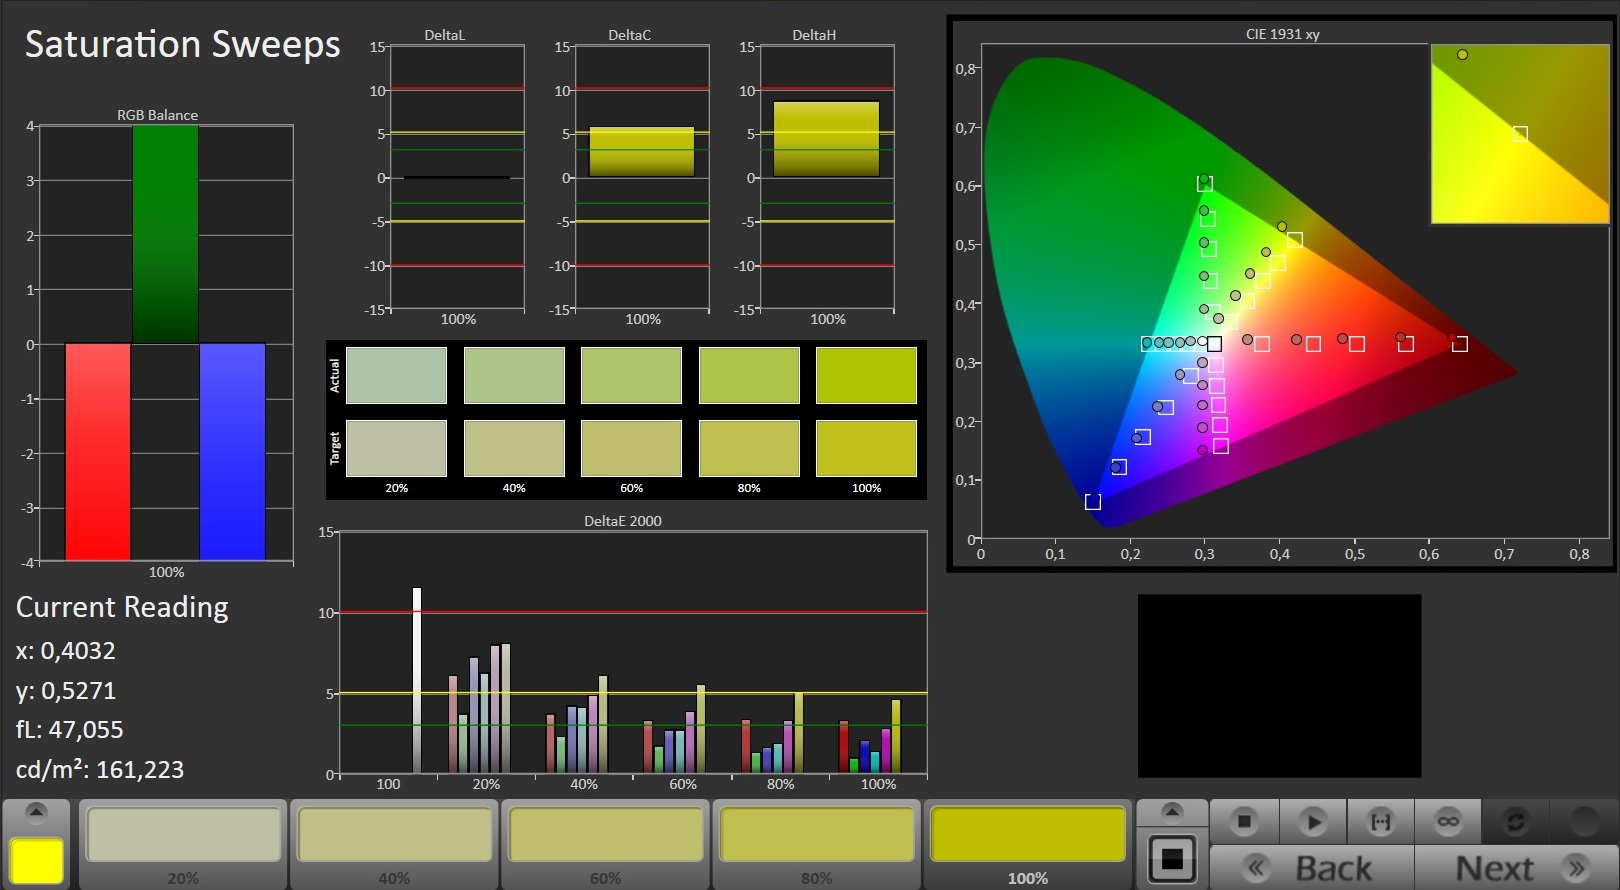
Task: Start reading with the play button
Action: [x=1313, y=822]
